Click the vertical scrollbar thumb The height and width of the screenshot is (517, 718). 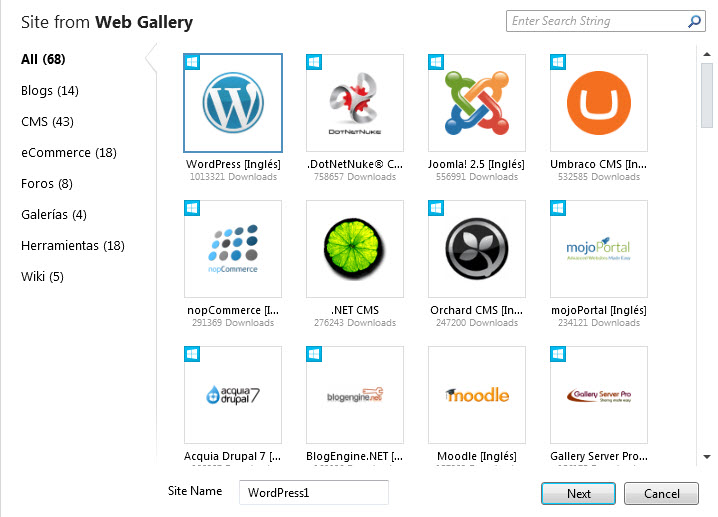[x=707, y=95]
